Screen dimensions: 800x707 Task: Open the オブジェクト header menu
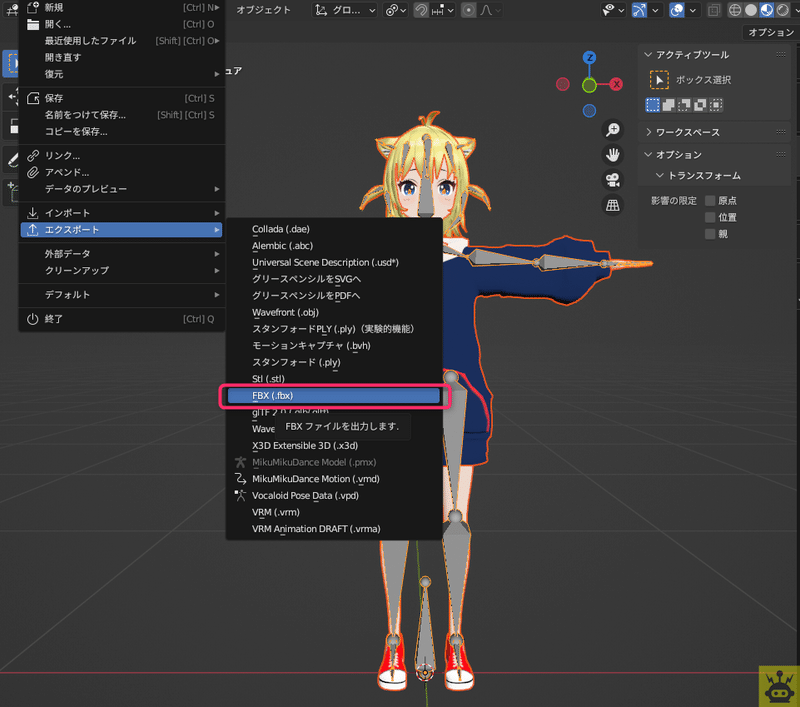tap(263, 10)
